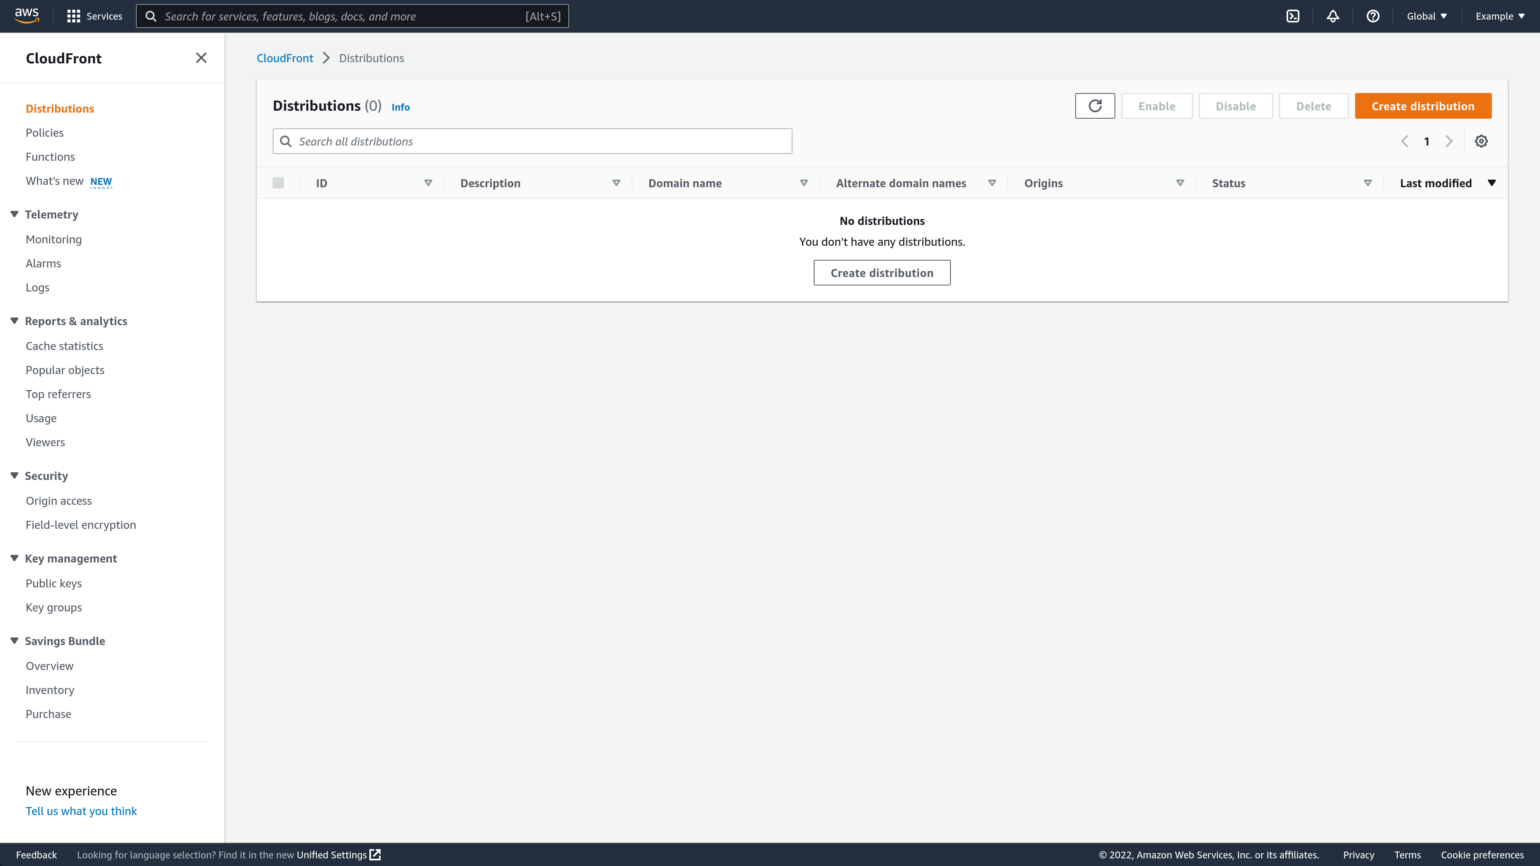The image size is (1540, 866).
Task: Sort by the Description column arrow
Action: click(616, 183)
